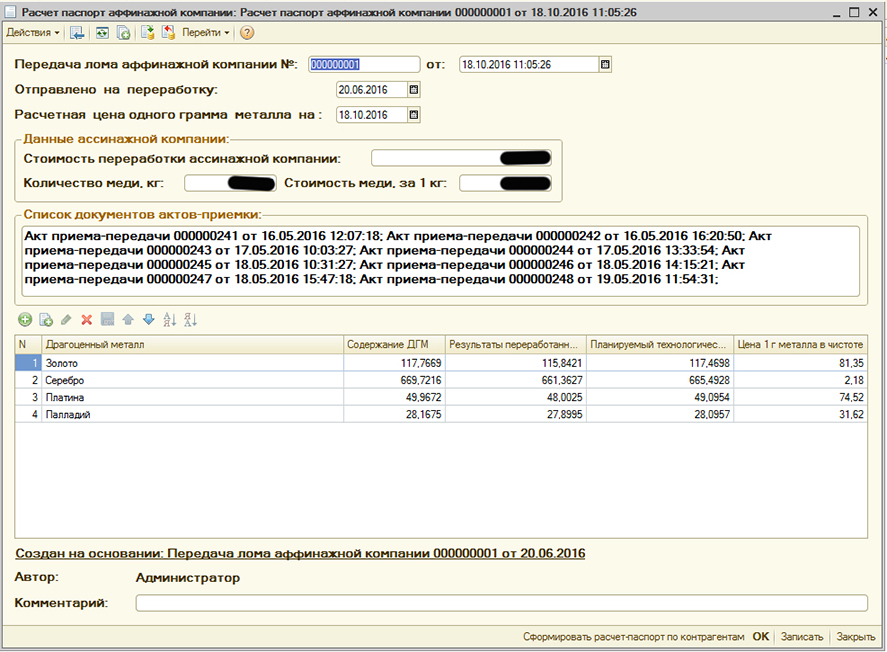The image size is (887, 652).
Task: Click in the Комментарий input field
Action: (x=501, y=603)
